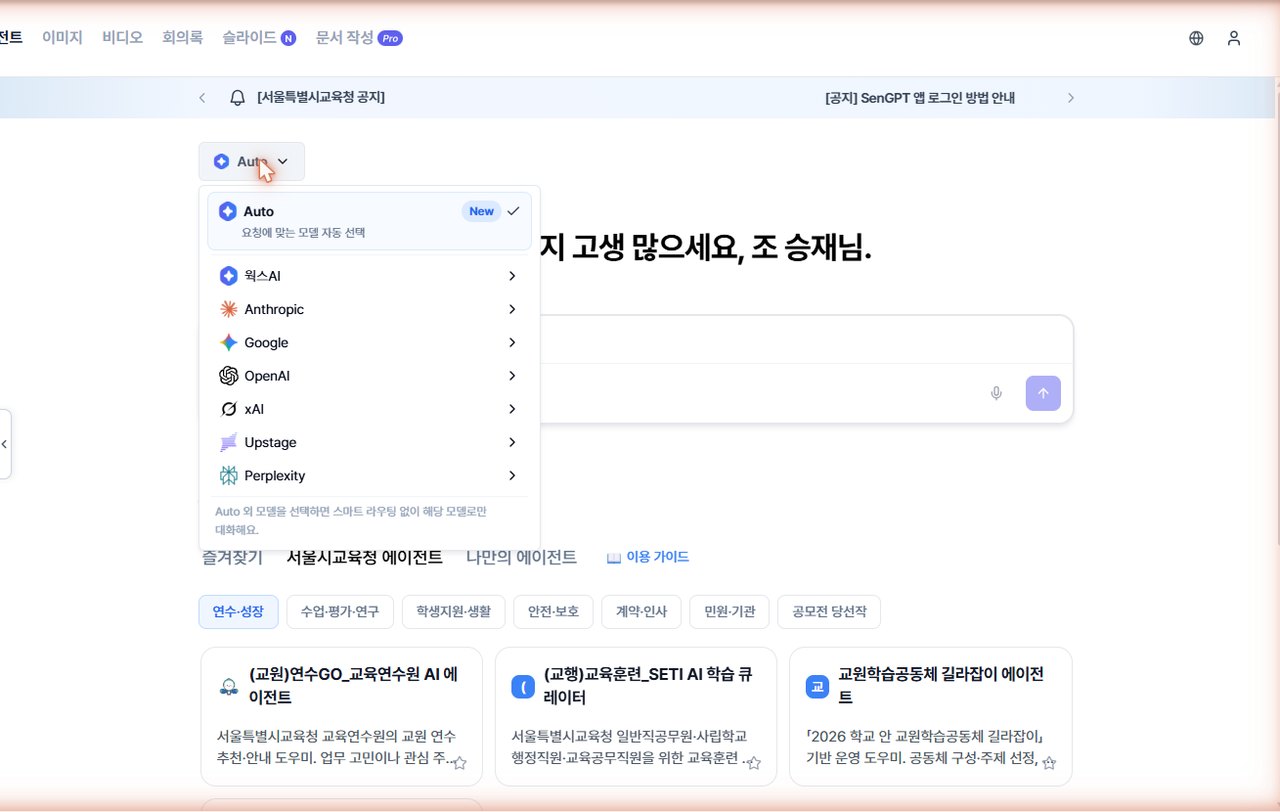Screen dimensions: 1280x812
Task: Expand the left sidebar panel handle
Action: point(5,444)
